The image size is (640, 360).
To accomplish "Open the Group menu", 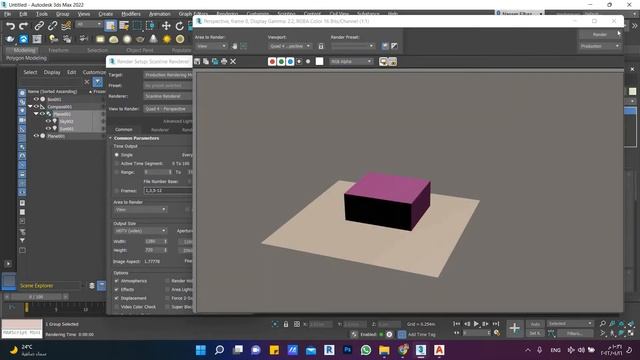I will [62, 14].
